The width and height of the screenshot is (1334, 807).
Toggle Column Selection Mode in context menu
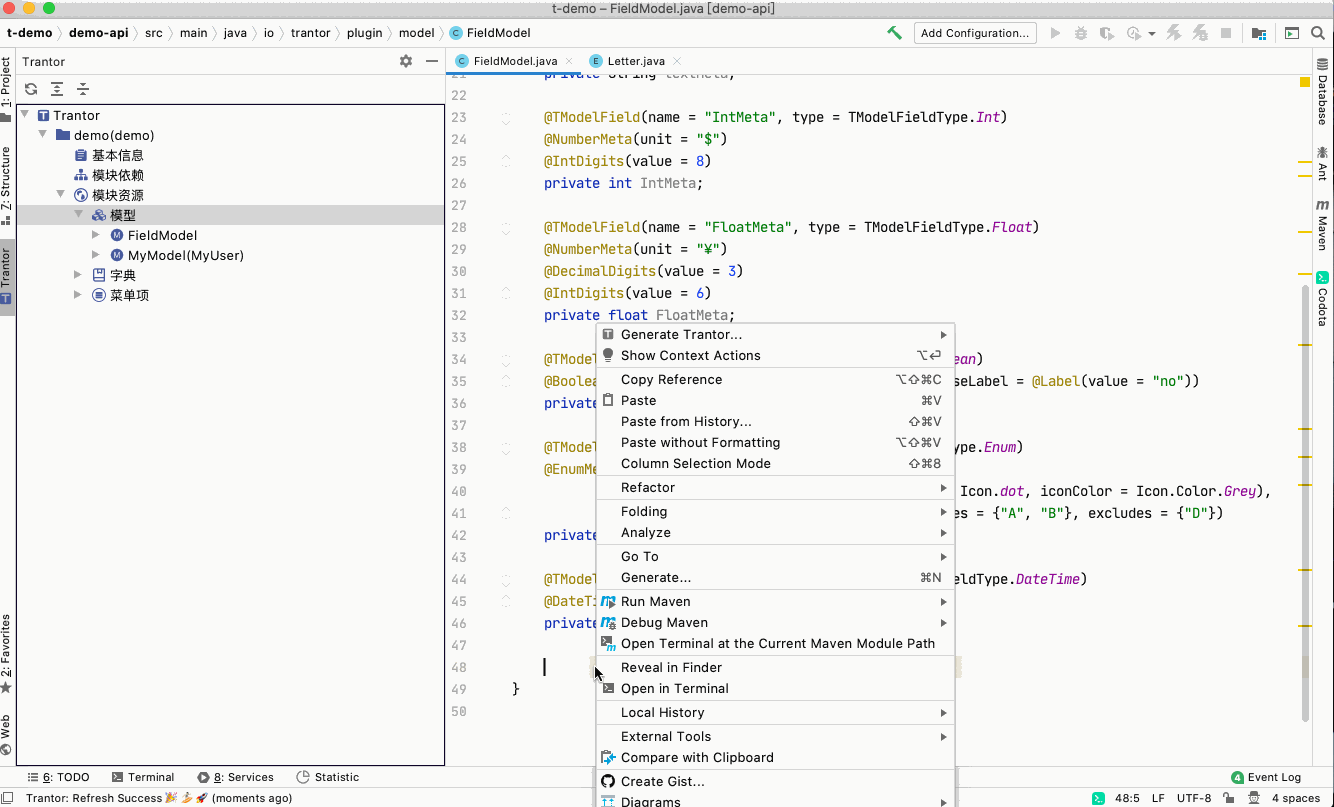775,464
